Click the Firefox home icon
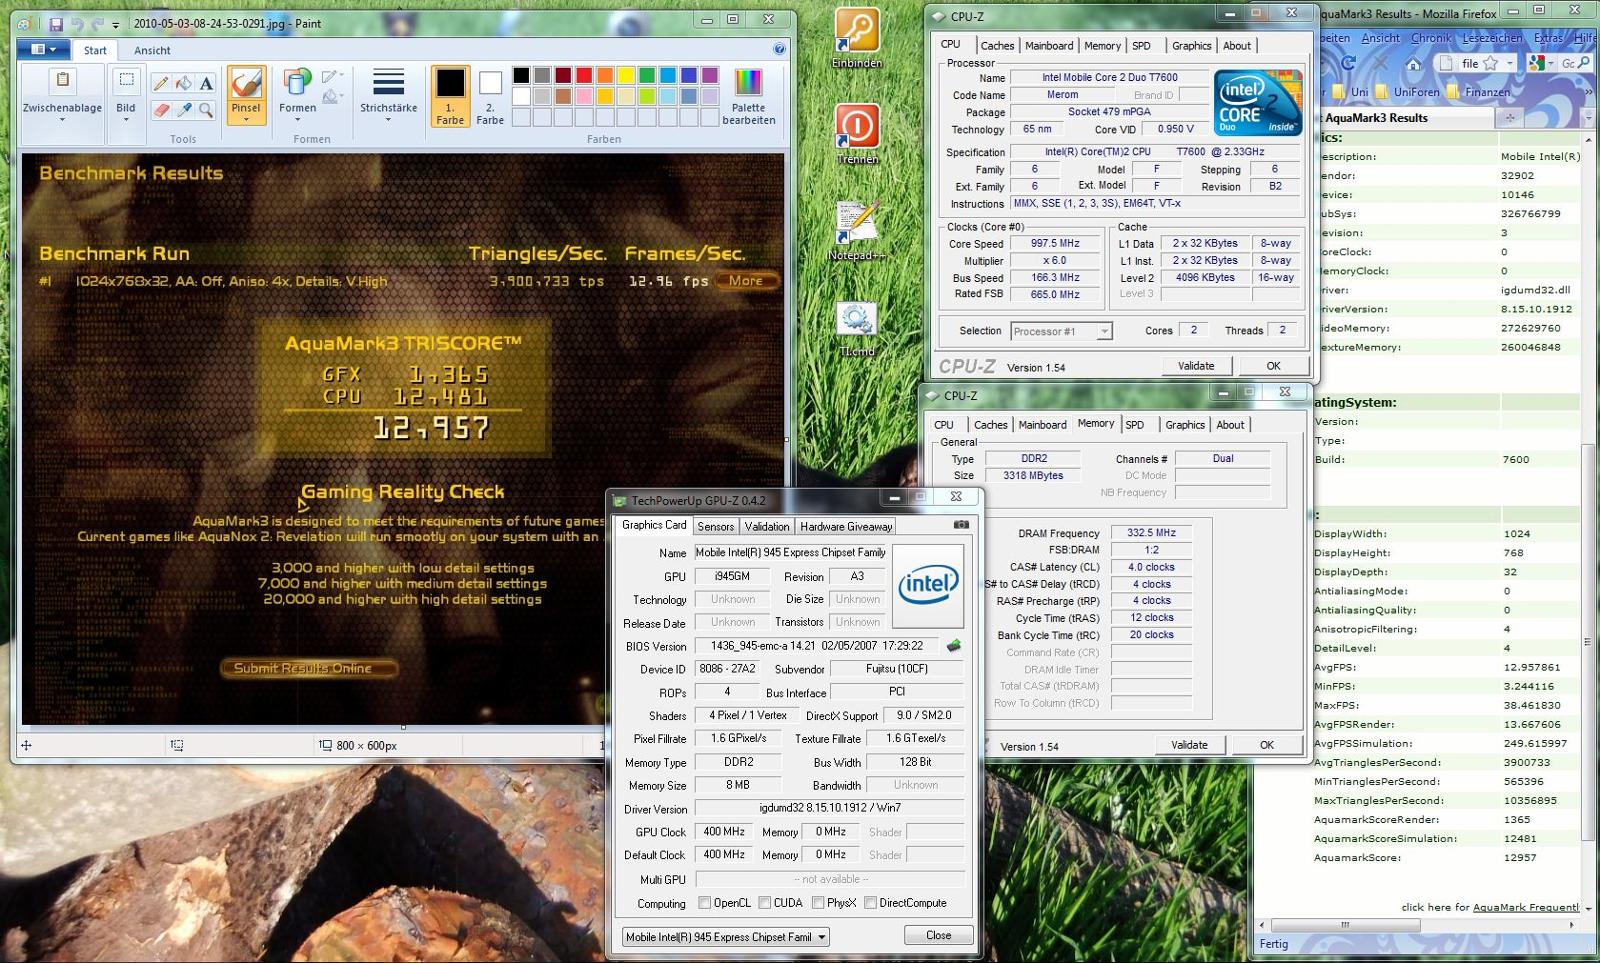Screen dimensions: 1600x963 pos(1413,63)
